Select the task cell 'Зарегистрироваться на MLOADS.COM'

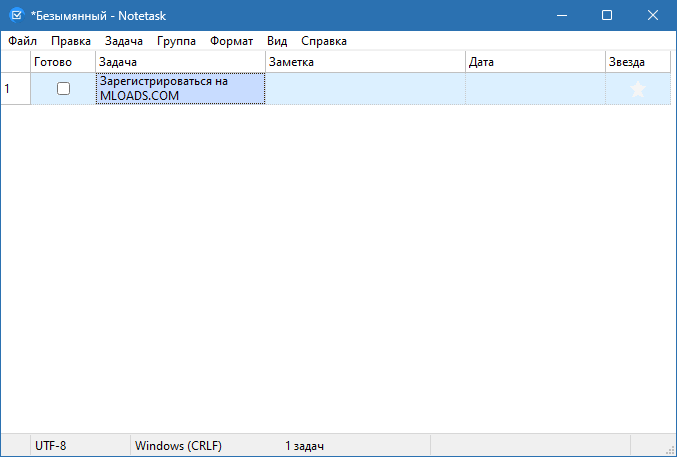[180, 88]
